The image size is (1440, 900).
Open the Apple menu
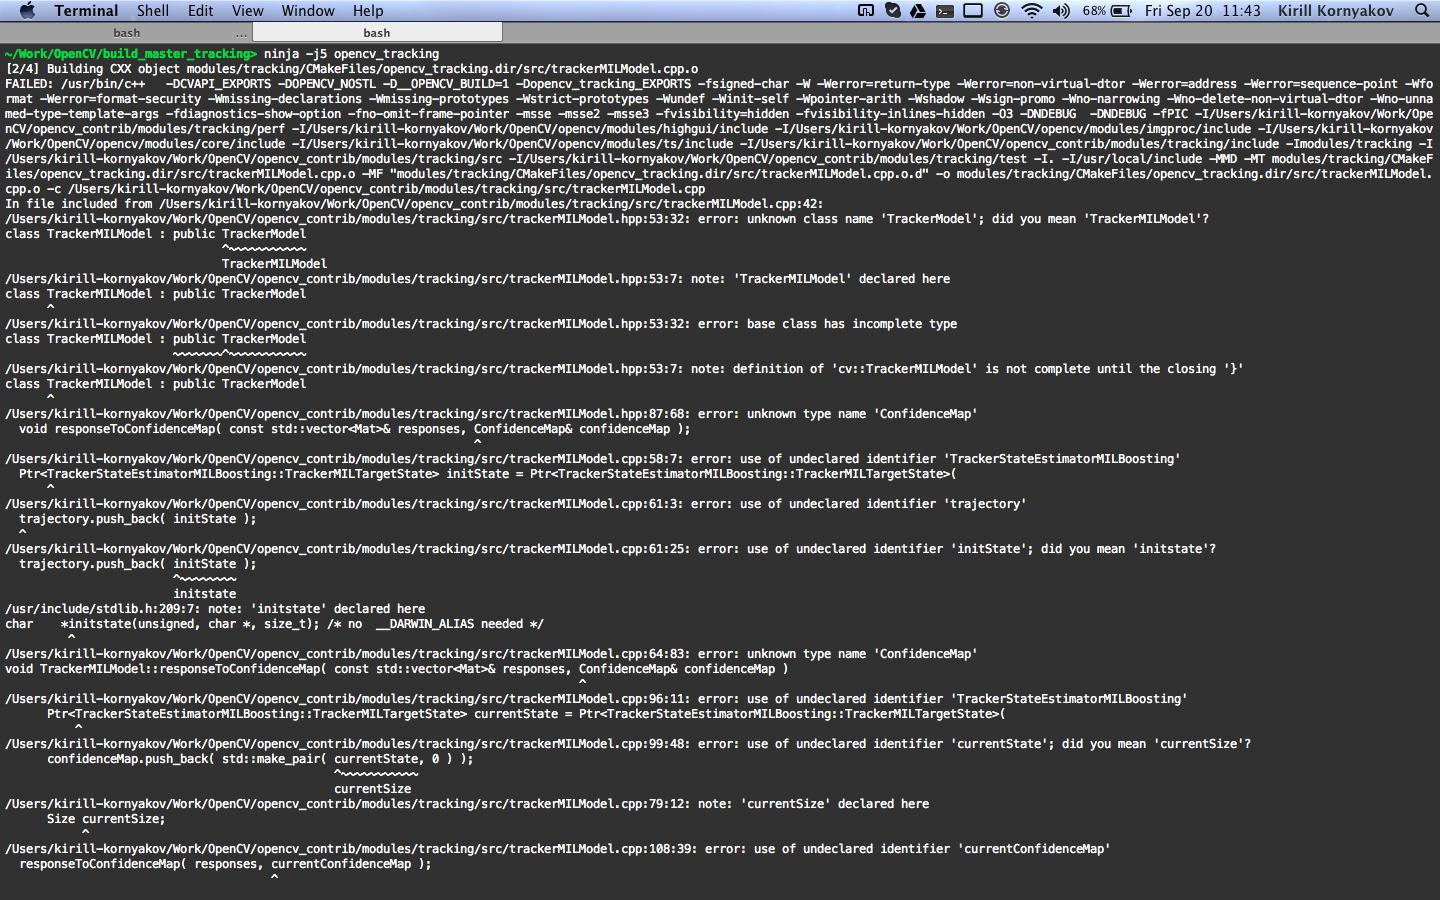[x=27, y=10]
